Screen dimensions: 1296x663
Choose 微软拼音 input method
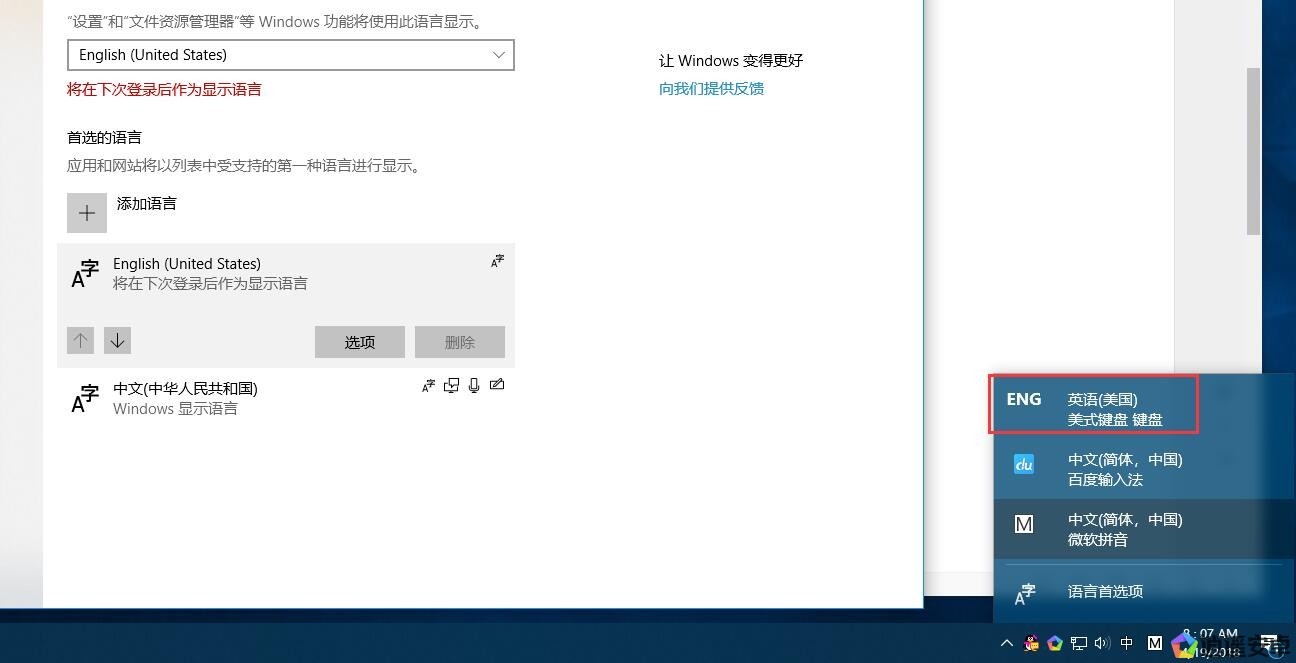[1125, 529]
